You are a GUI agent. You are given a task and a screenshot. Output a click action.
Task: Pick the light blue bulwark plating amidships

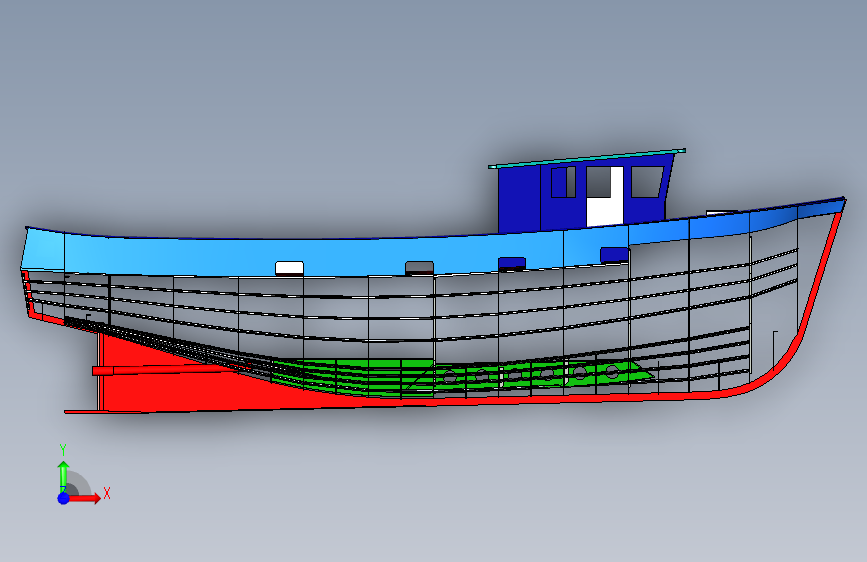(x=354, y=256)
